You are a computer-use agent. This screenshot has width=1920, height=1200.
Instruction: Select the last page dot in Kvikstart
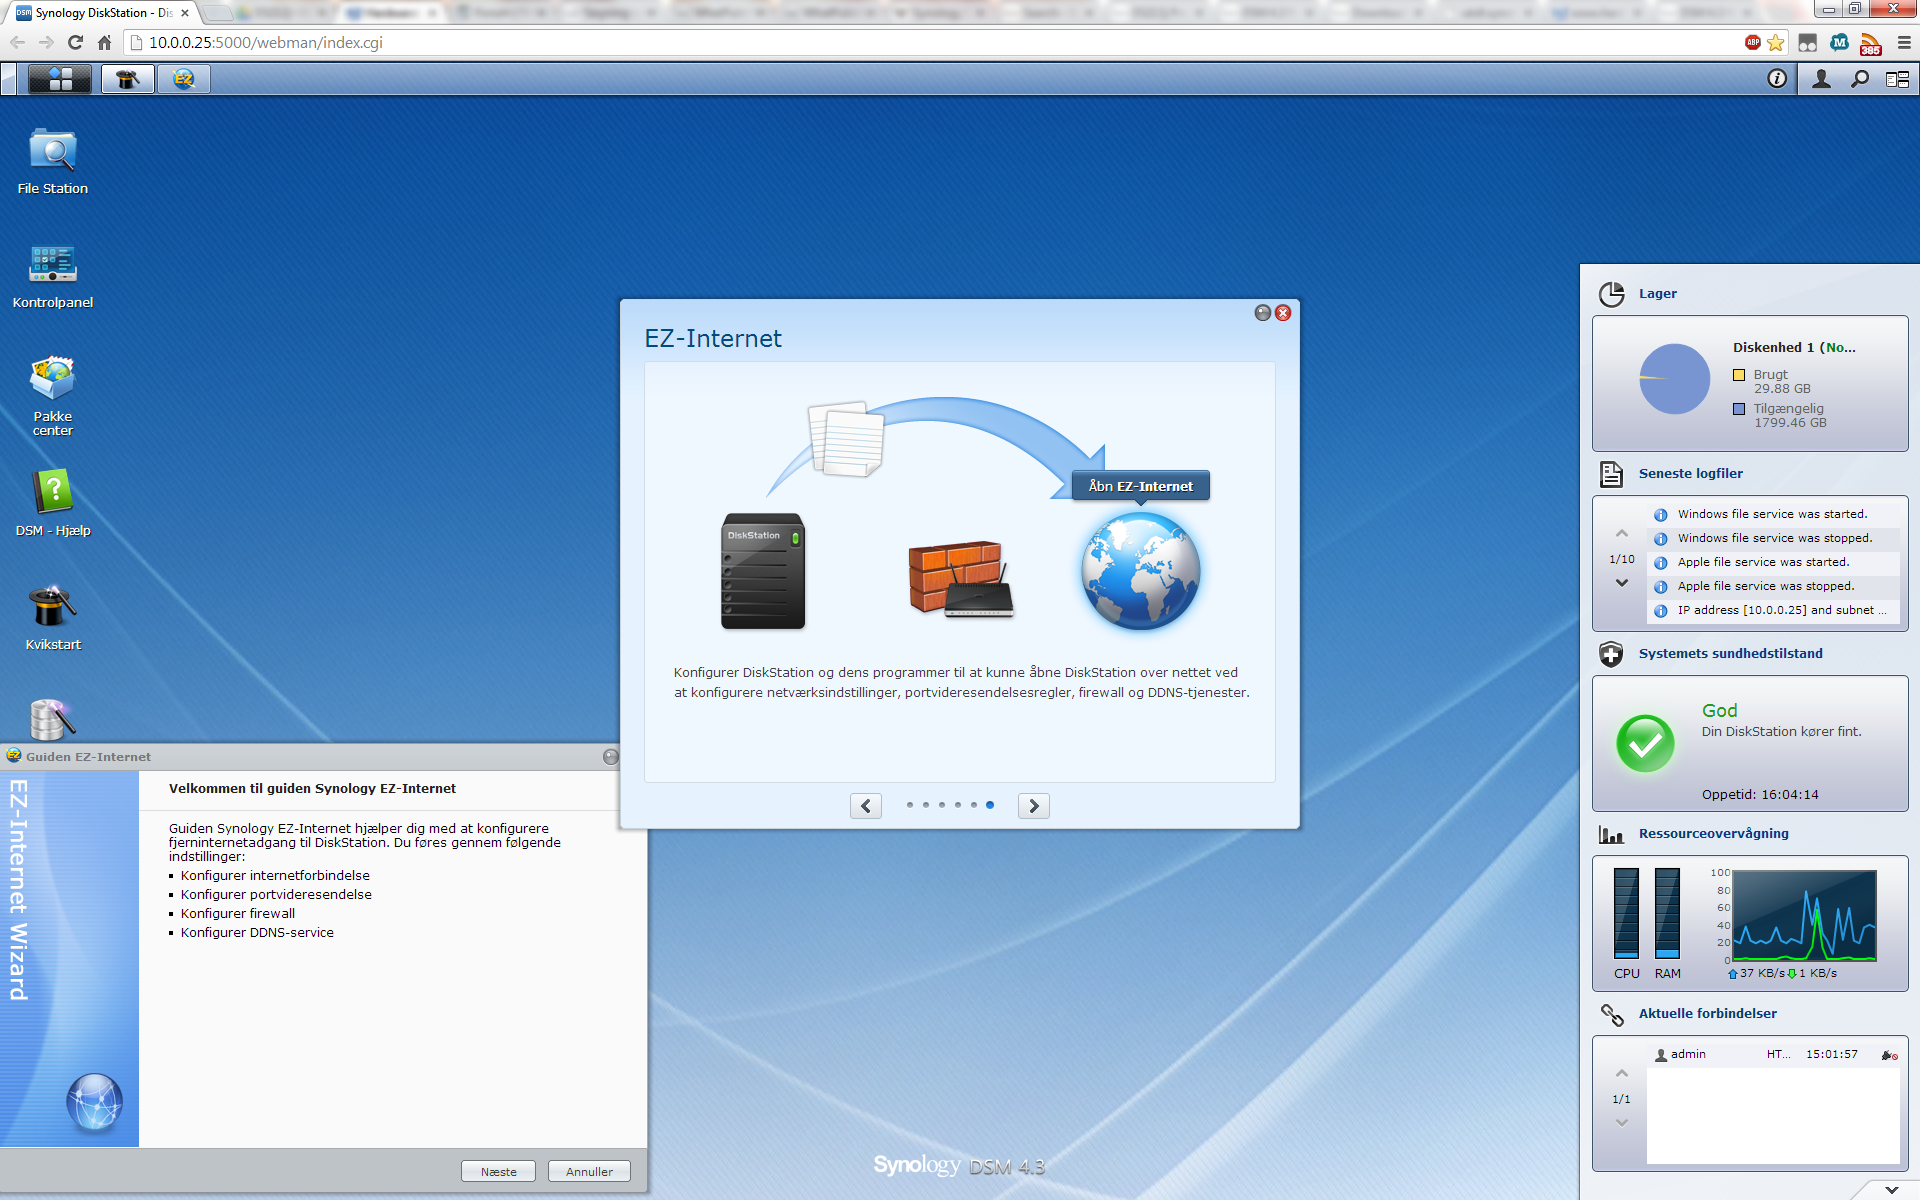990,805
